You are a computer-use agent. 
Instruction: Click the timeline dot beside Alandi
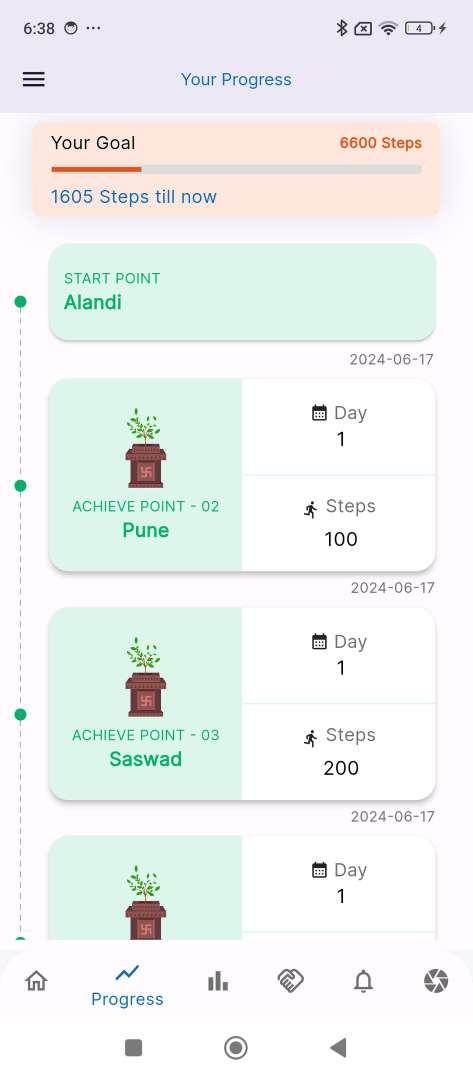click(x=21, y=302)
